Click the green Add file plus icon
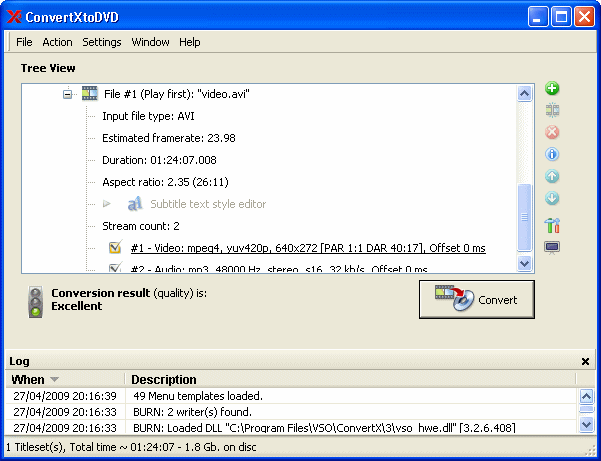The width and height of the screenshot is (601, 461). 552,89
